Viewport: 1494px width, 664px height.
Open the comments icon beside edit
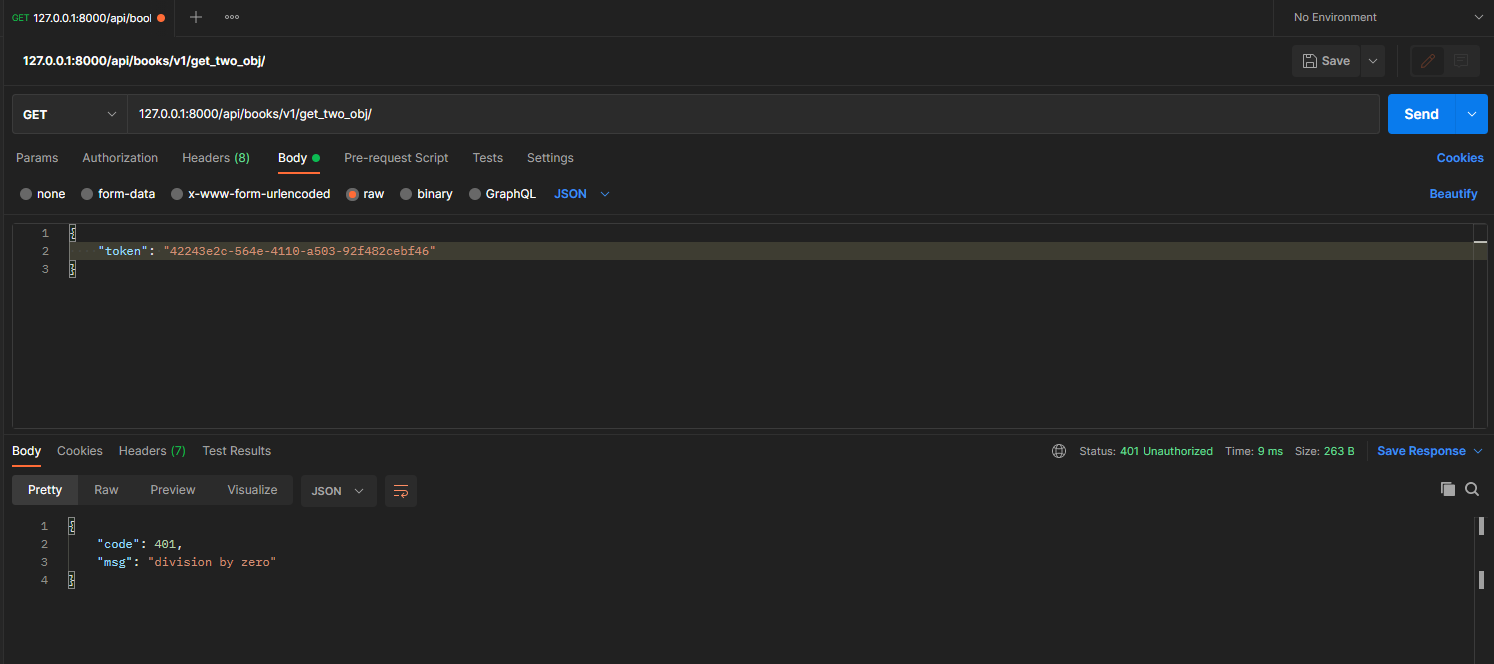(x=1461, y=61)
